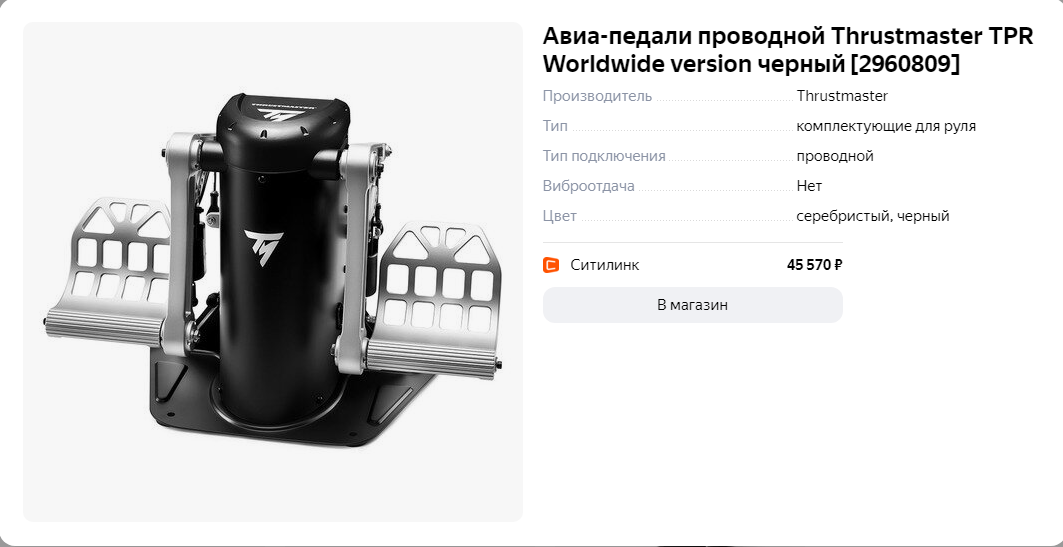
Task: Select the серебристый, черный color value
Action: point(873,216)
